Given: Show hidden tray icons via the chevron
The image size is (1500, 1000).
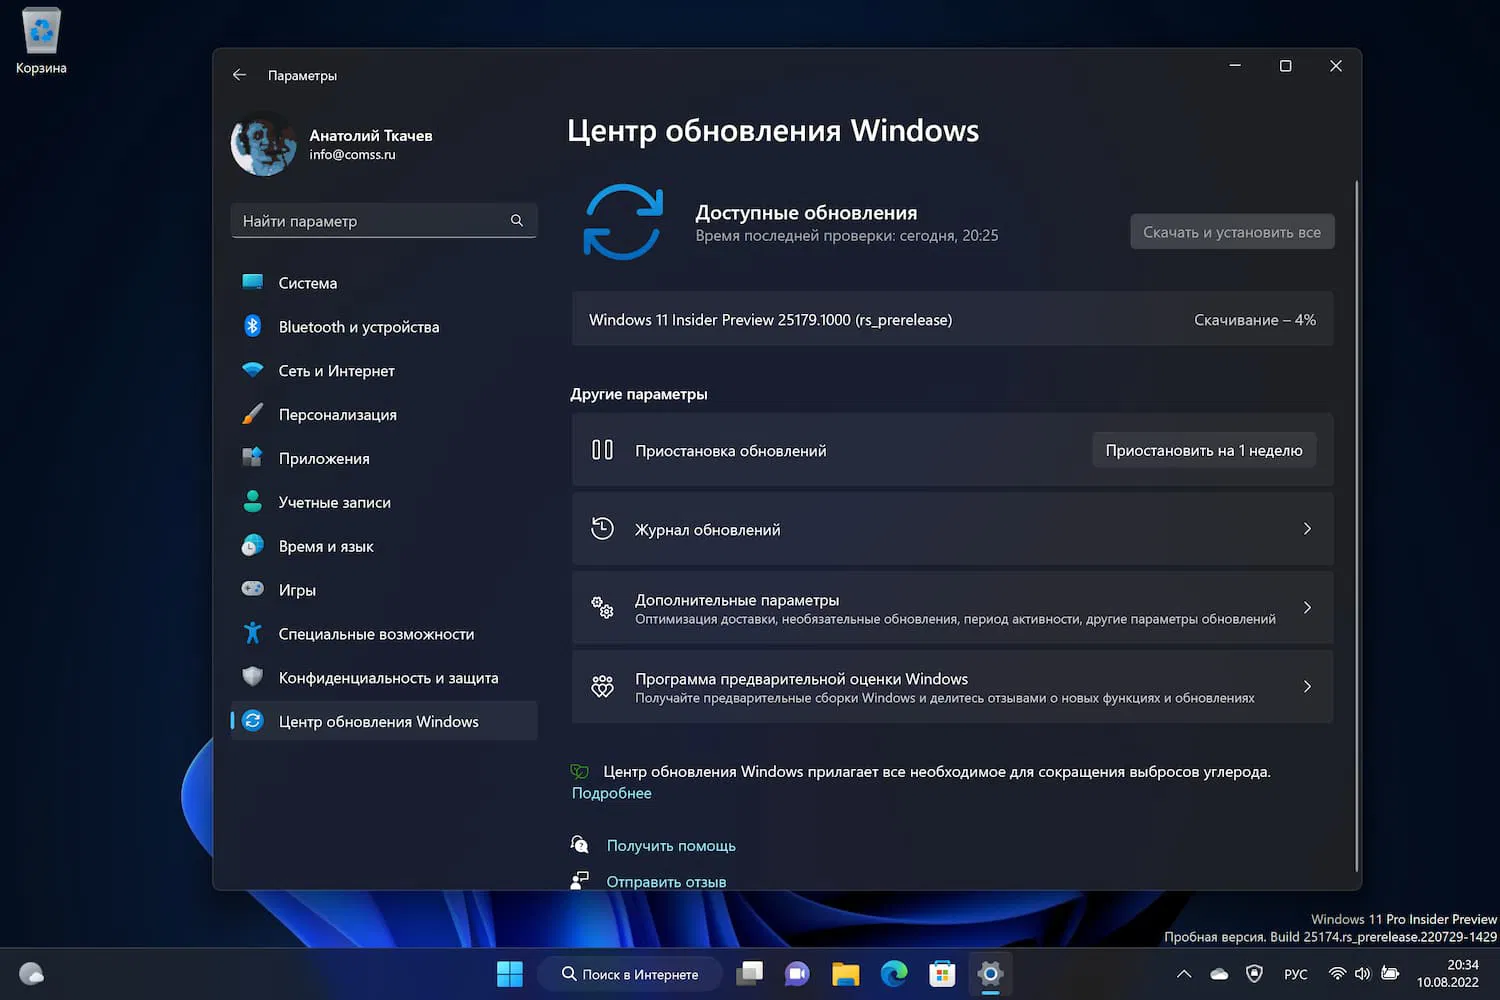Looking at the screenshot, I should click(x=1183, y=973).
